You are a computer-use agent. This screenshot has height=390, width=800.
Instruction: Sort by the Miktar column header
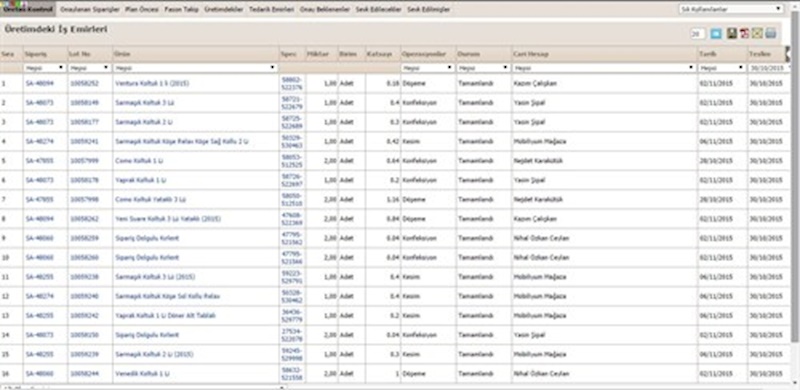318,54
